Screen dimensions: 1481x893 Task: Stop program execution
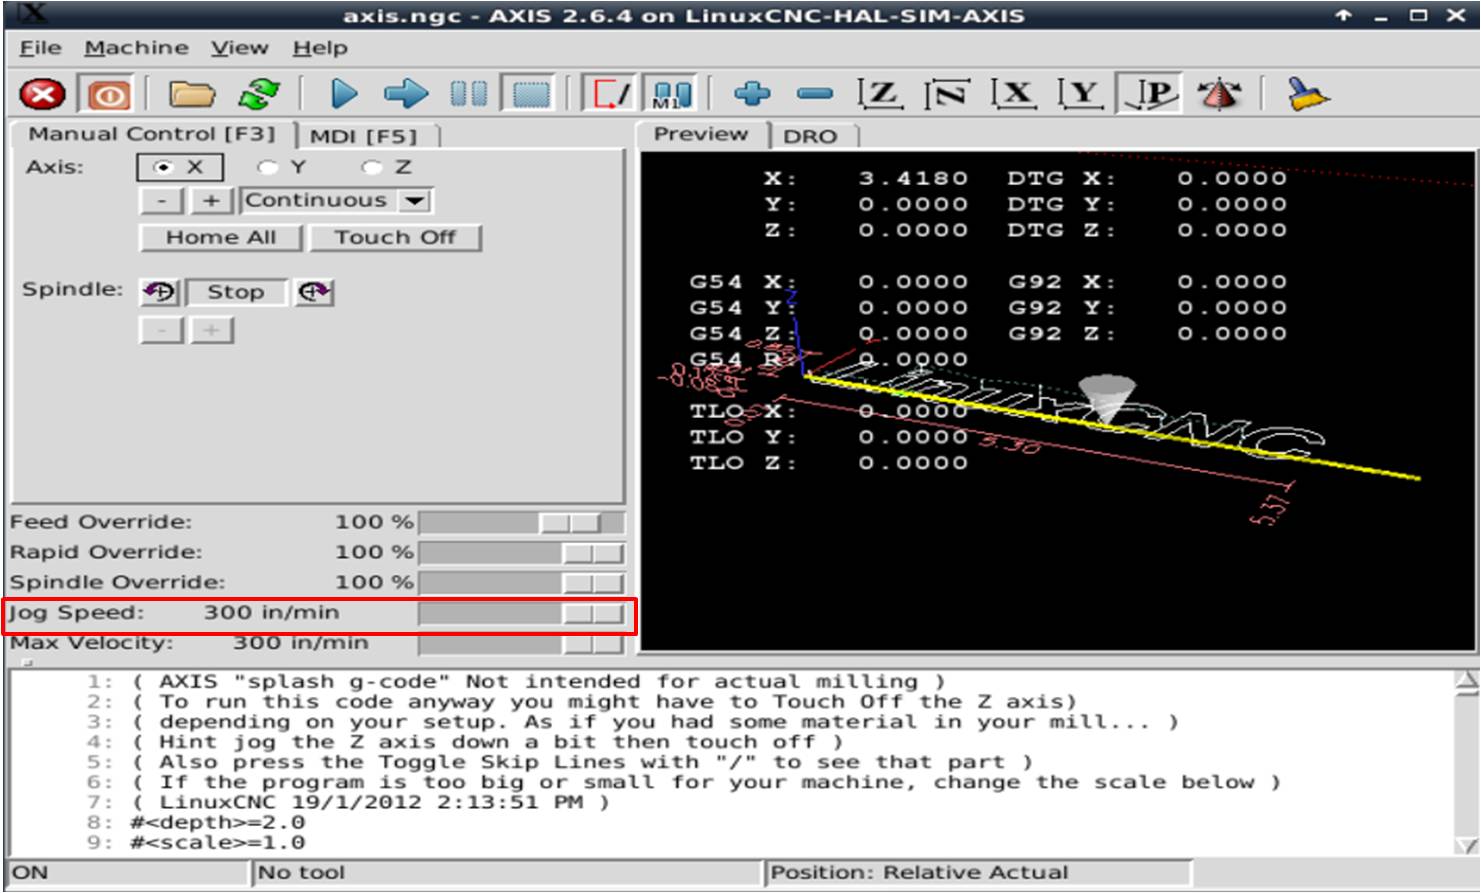[531, 95]
